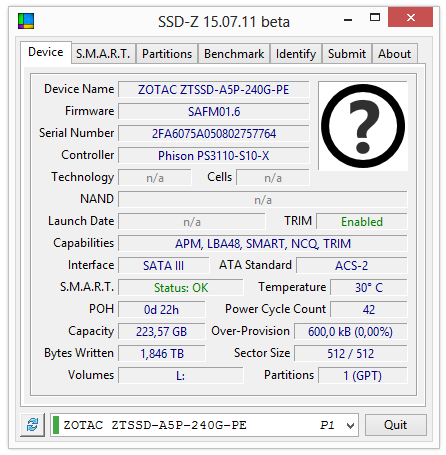Click the Interface value SATA III
446x455 pixels.
tap(164, 266)
